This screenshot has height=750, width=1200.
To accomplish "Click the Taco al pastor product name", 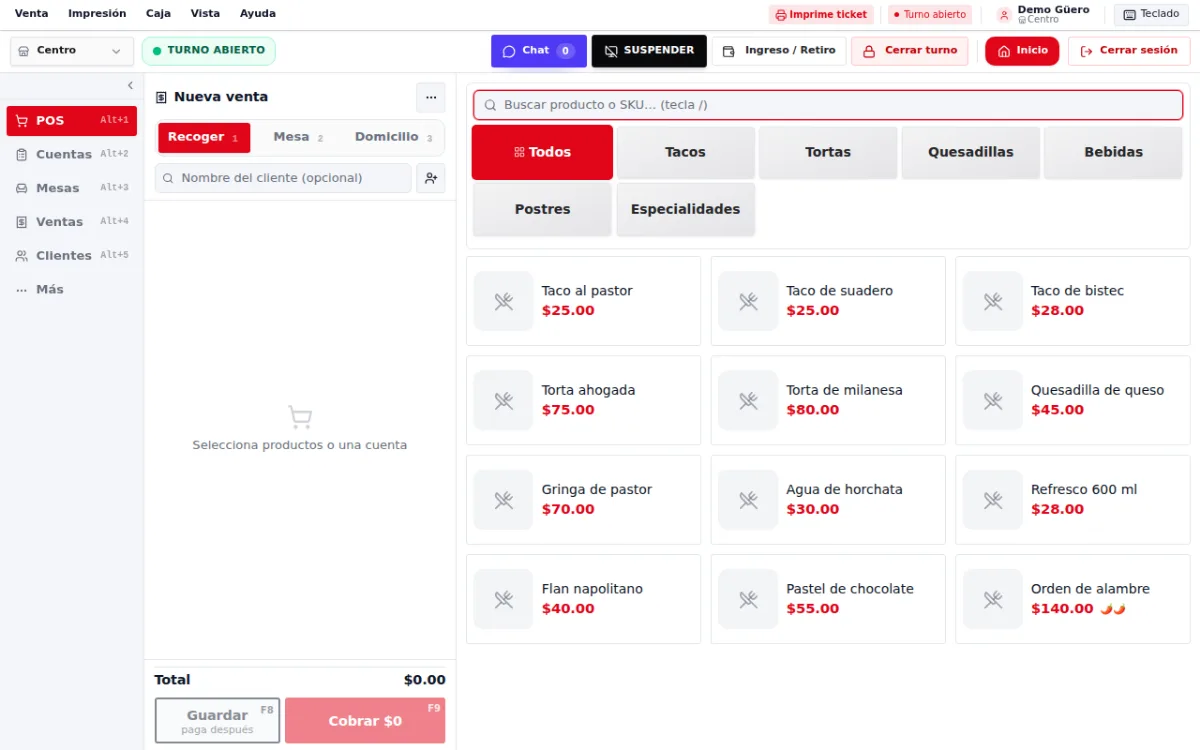I will click(x=587, y=291).
